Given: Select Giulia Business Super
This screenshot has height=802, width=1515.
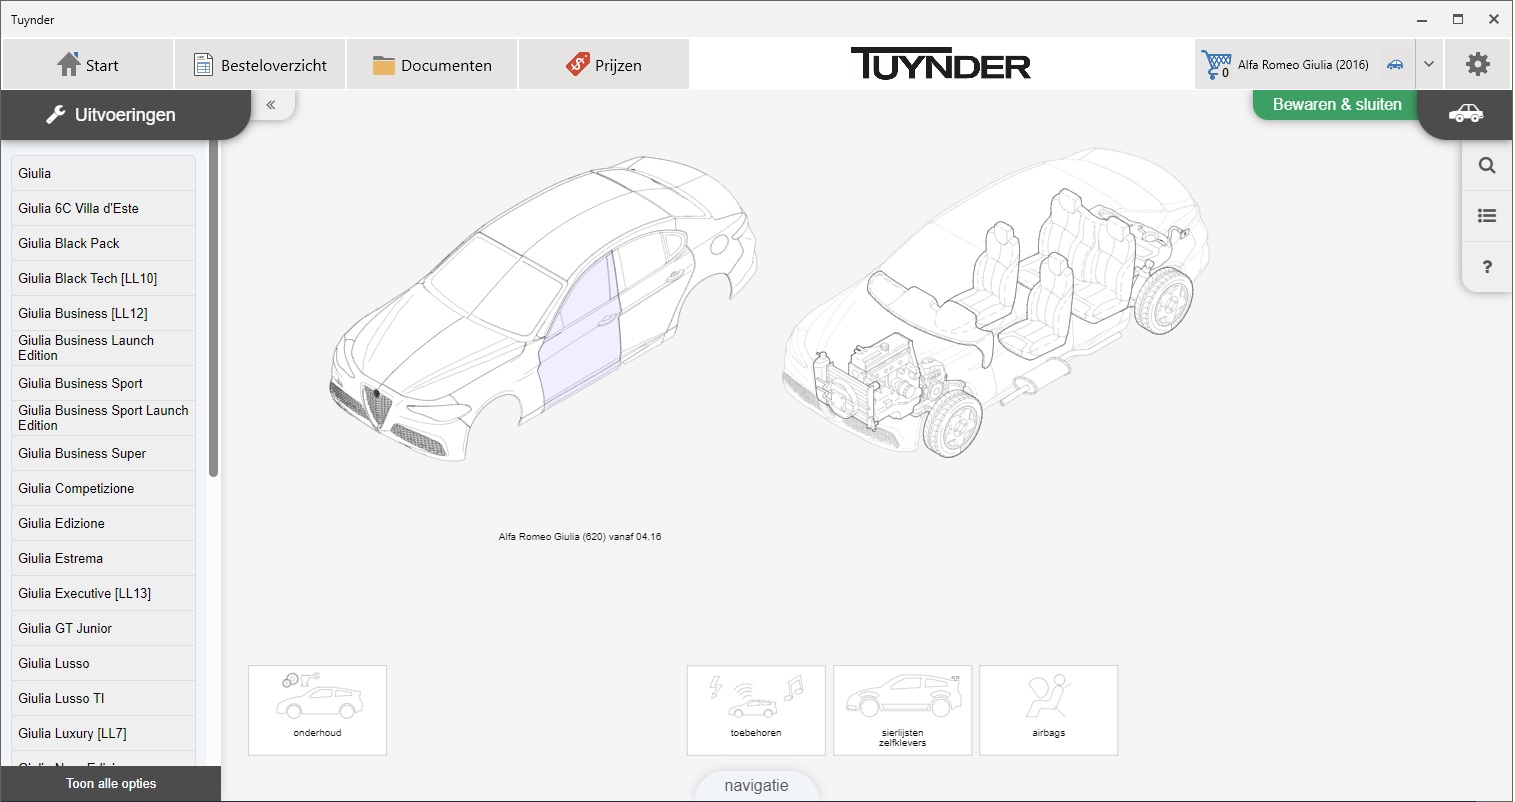Looking at the screenshot, I should click(x=103, y=453).
